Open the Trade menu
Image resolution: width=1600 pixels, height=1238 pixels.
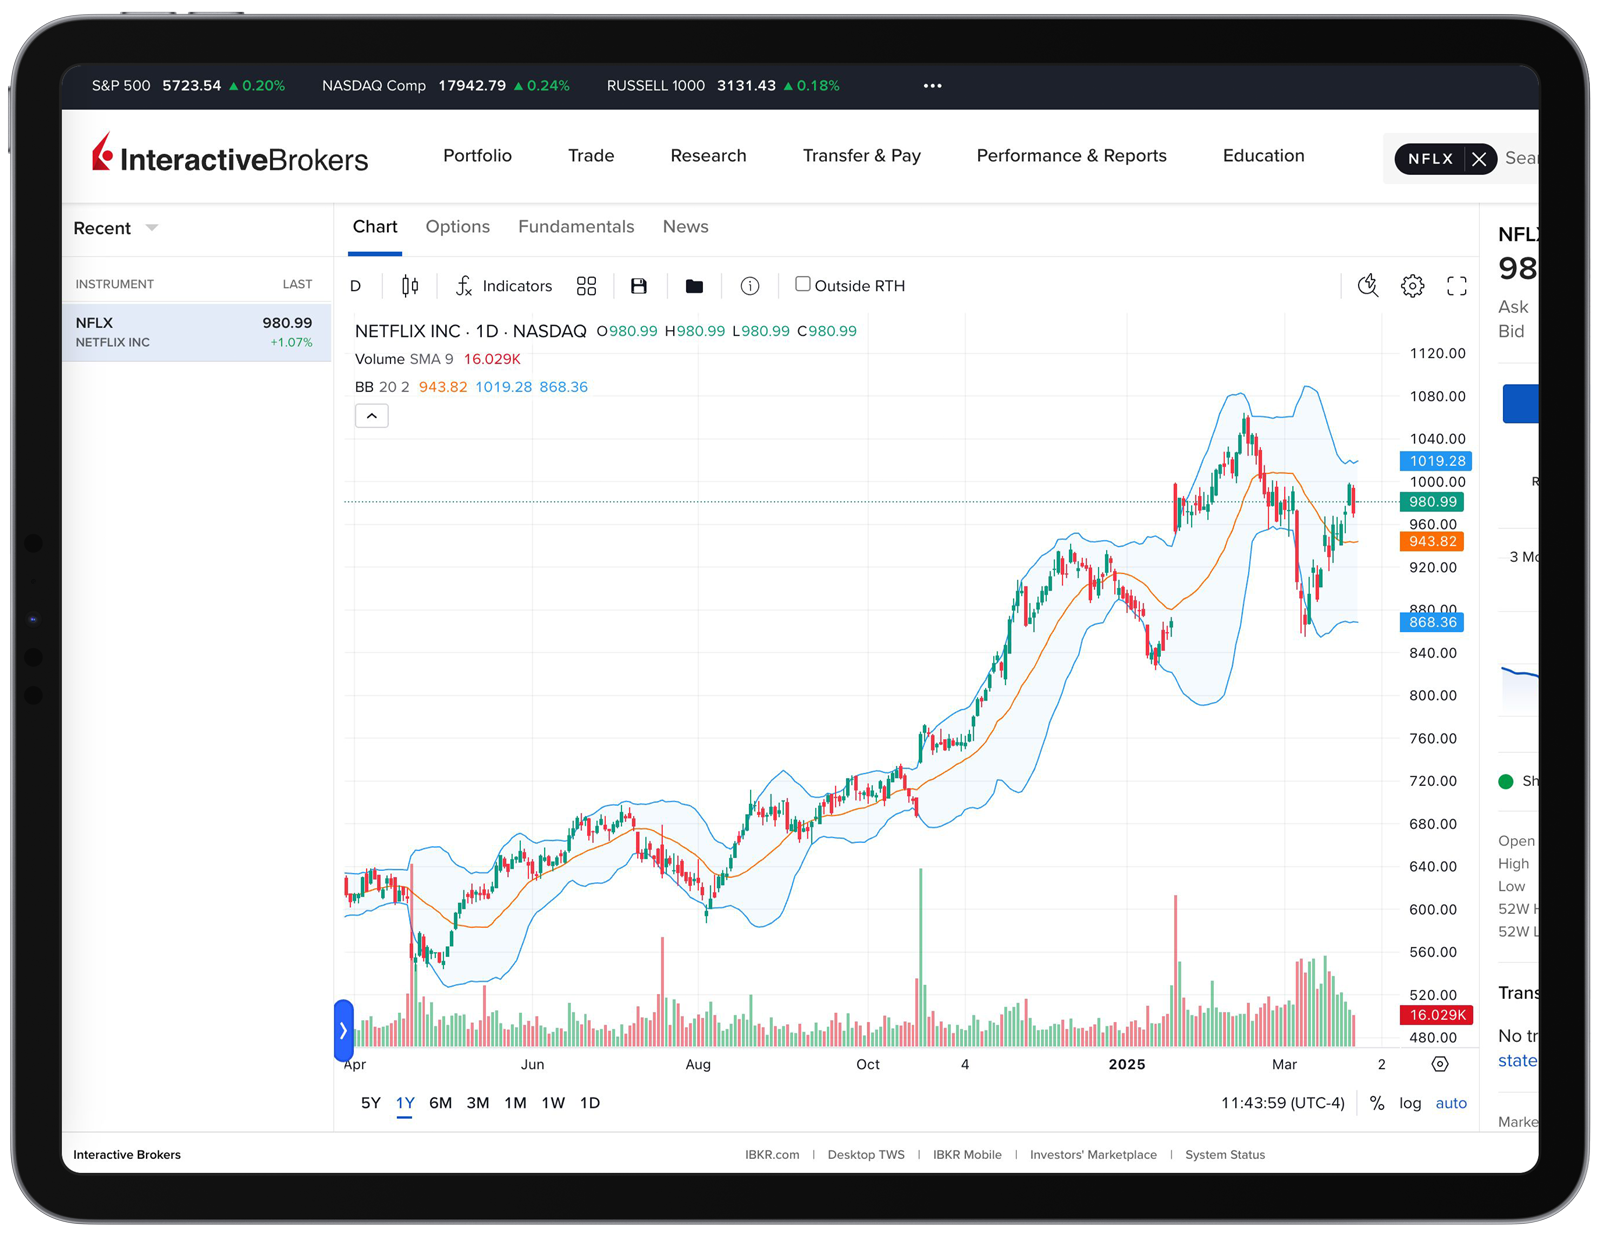point(591,156)
